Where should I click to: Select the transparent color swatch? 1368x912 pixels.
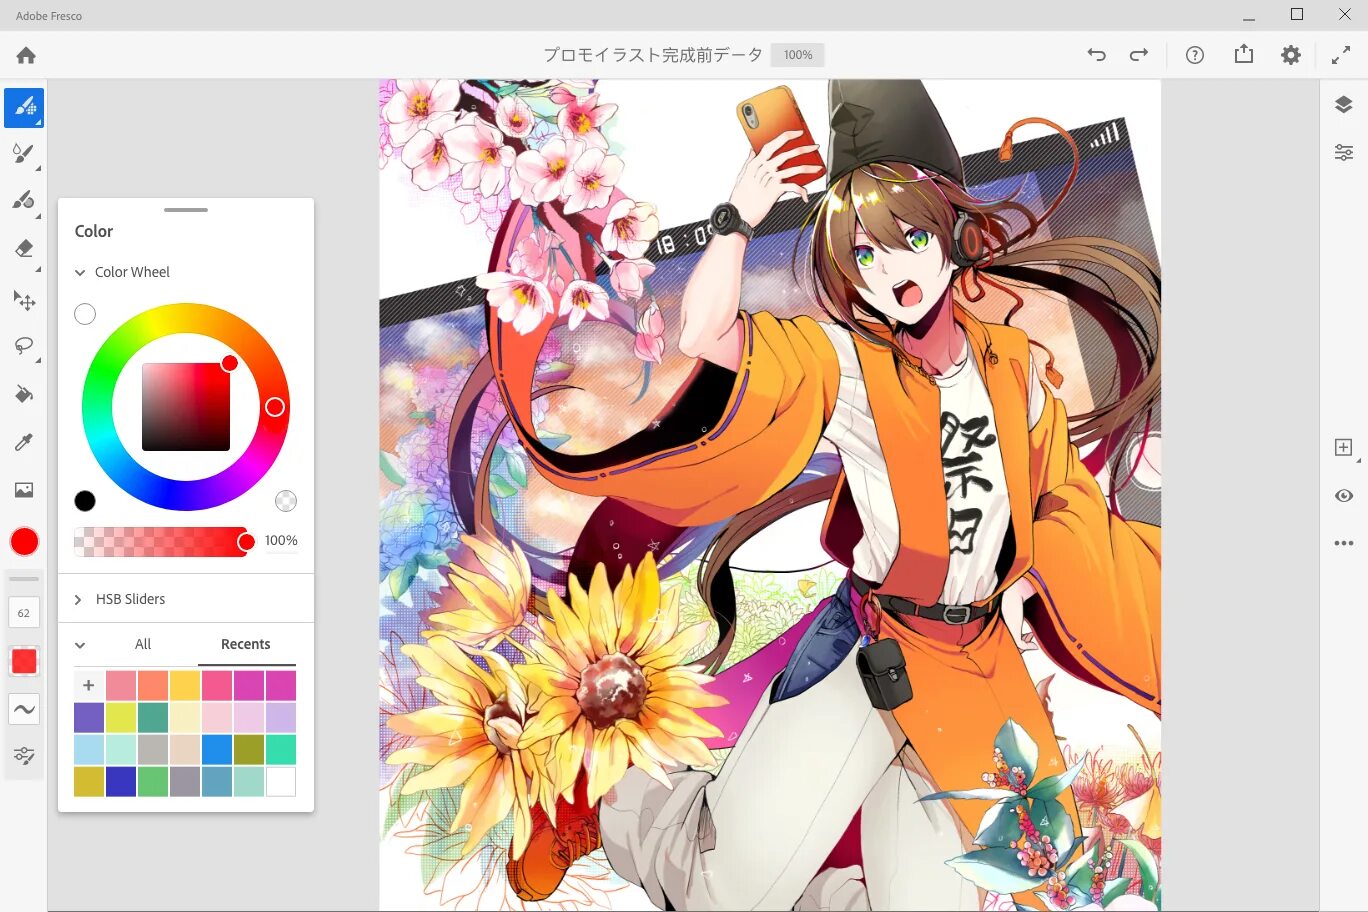coord(286,501)
